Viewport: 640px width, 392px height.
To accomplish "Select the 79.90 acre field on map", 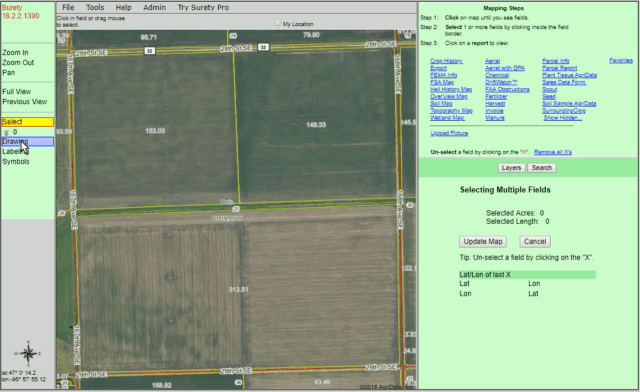I will point(311,35).
